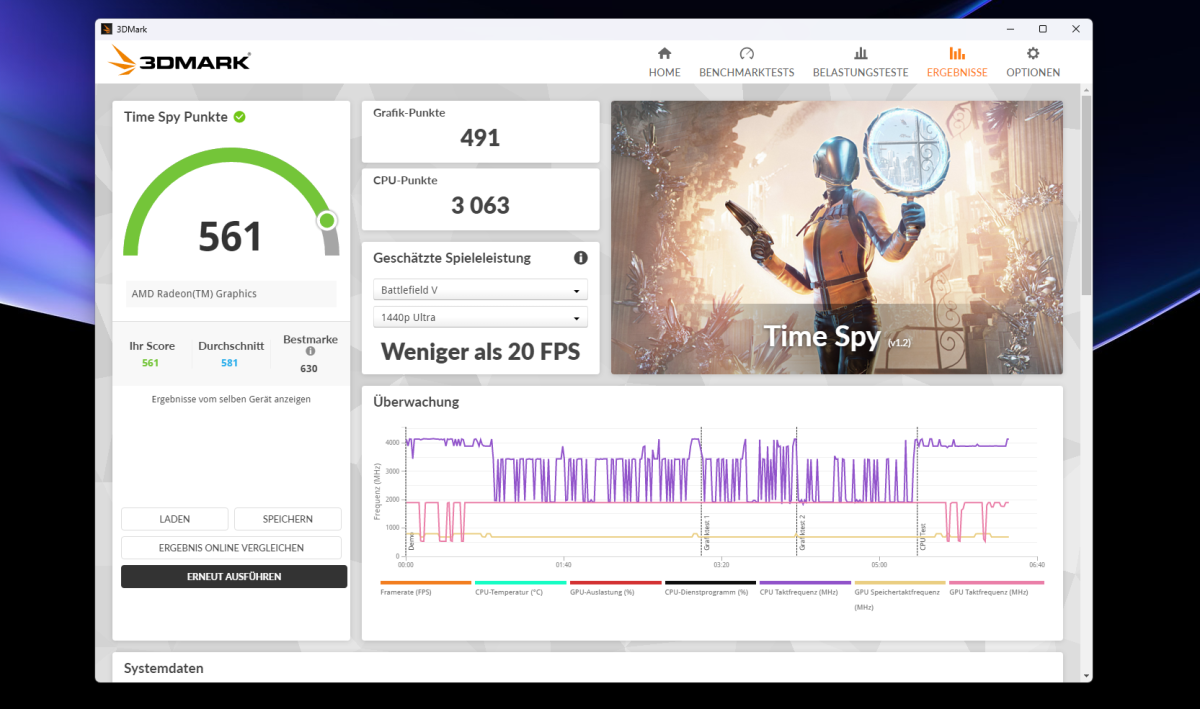Screen dimensions: 1200x709
Task: Click the Home house icon
Action: coord(664,54)
